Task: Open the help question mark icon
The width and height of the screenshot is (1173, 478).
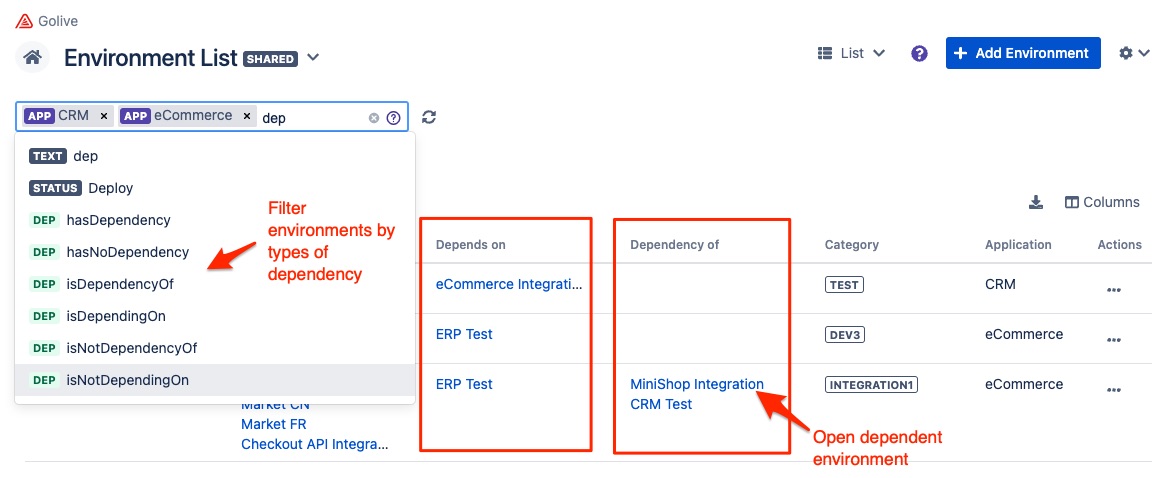Action: tap(919, 54)
